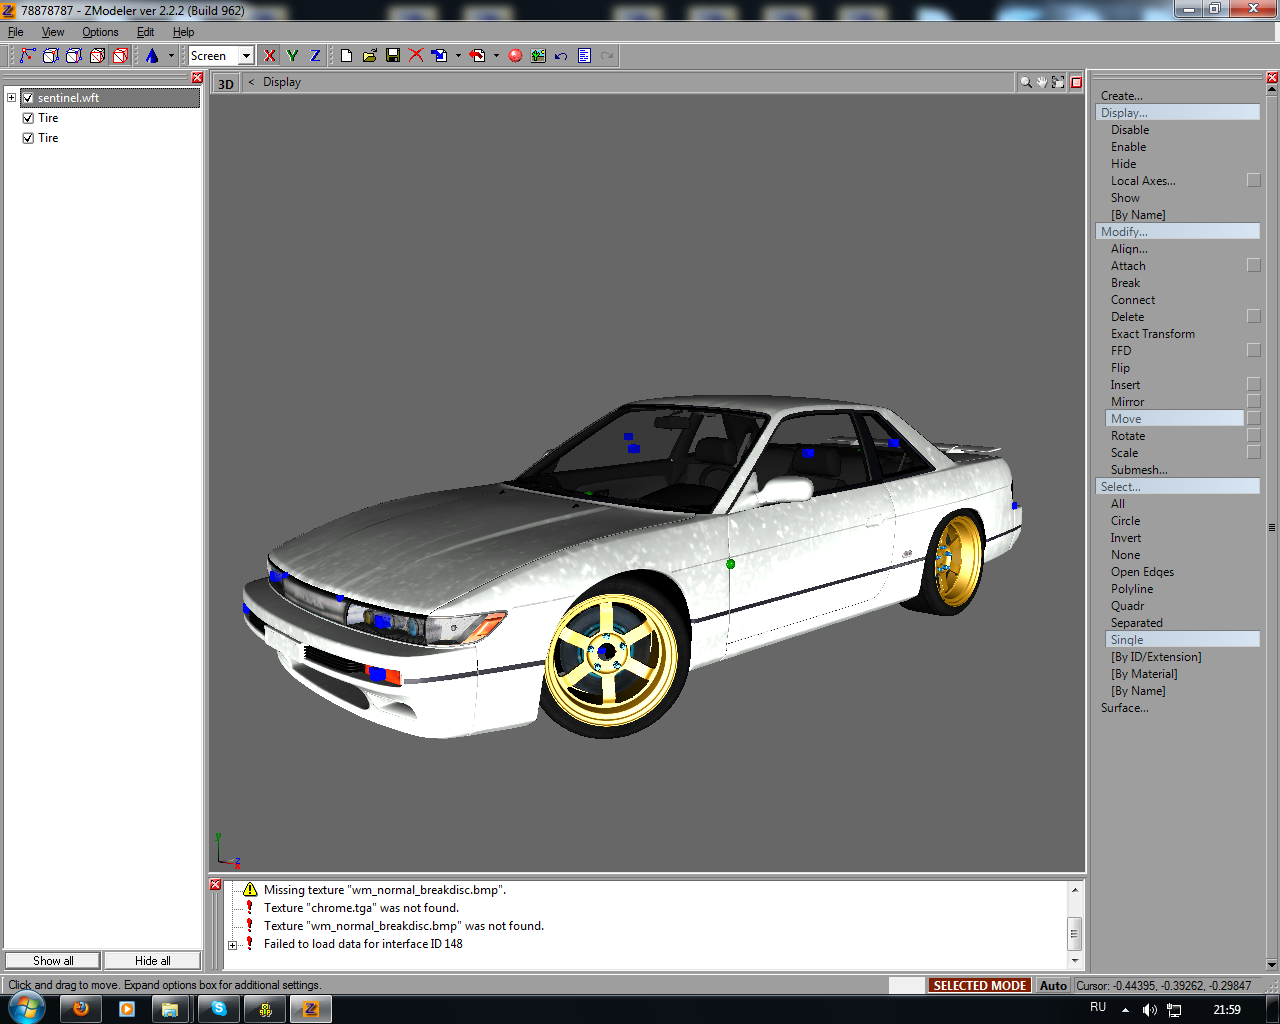1280x1024 pixels.
Task: Open the import icon dropdown arrow
Action: (458, 56)
